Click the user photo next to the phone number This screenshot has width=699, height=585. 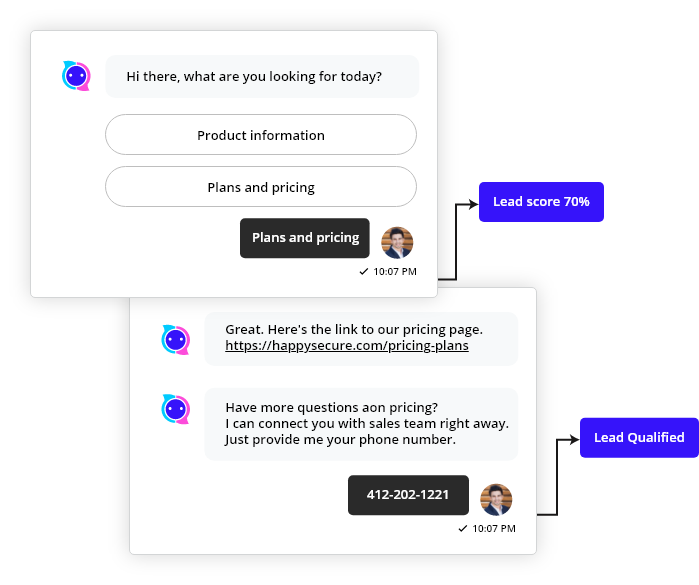click(x=496, y=499)
